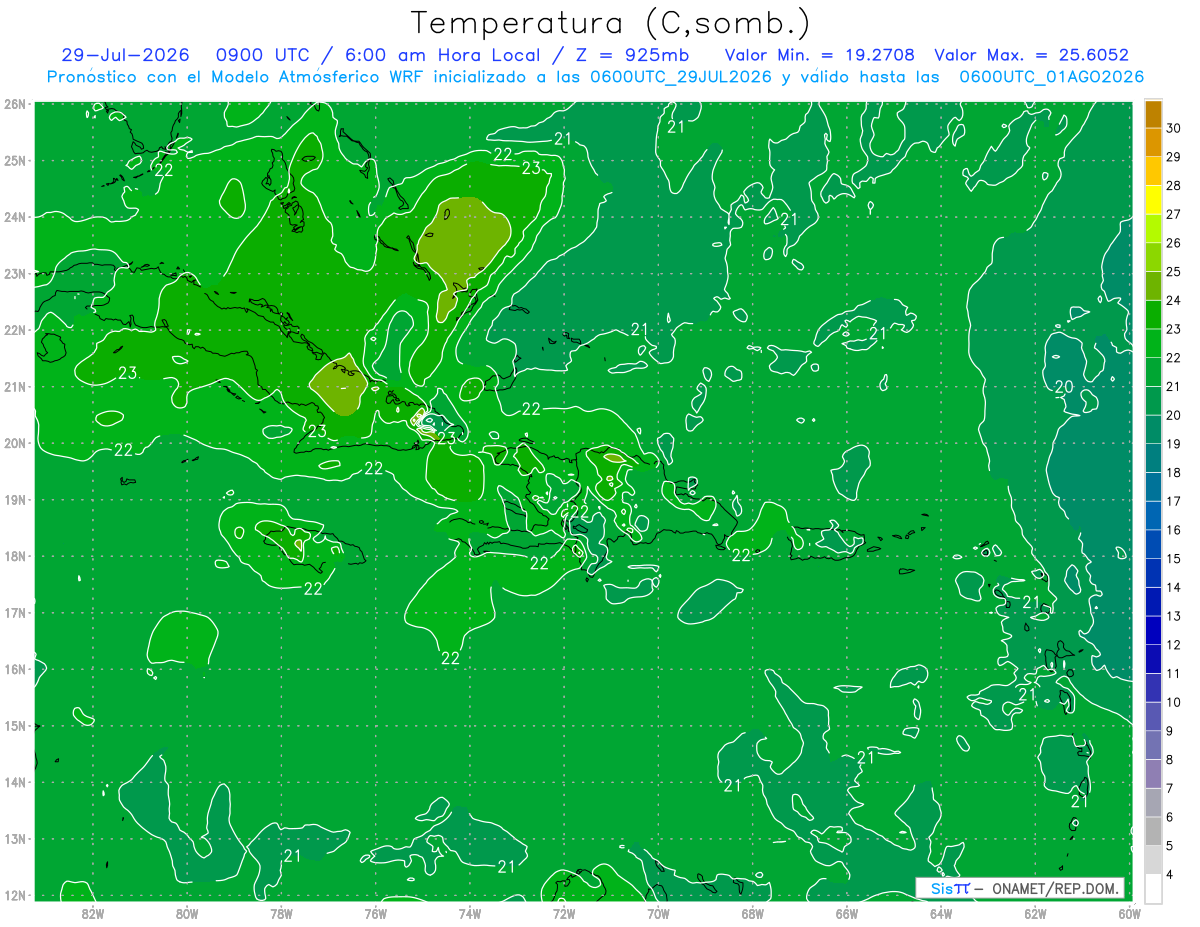Click legend value "13" on the color bar
This screenshot has height=927, width=1200.
click(1174, 616)
